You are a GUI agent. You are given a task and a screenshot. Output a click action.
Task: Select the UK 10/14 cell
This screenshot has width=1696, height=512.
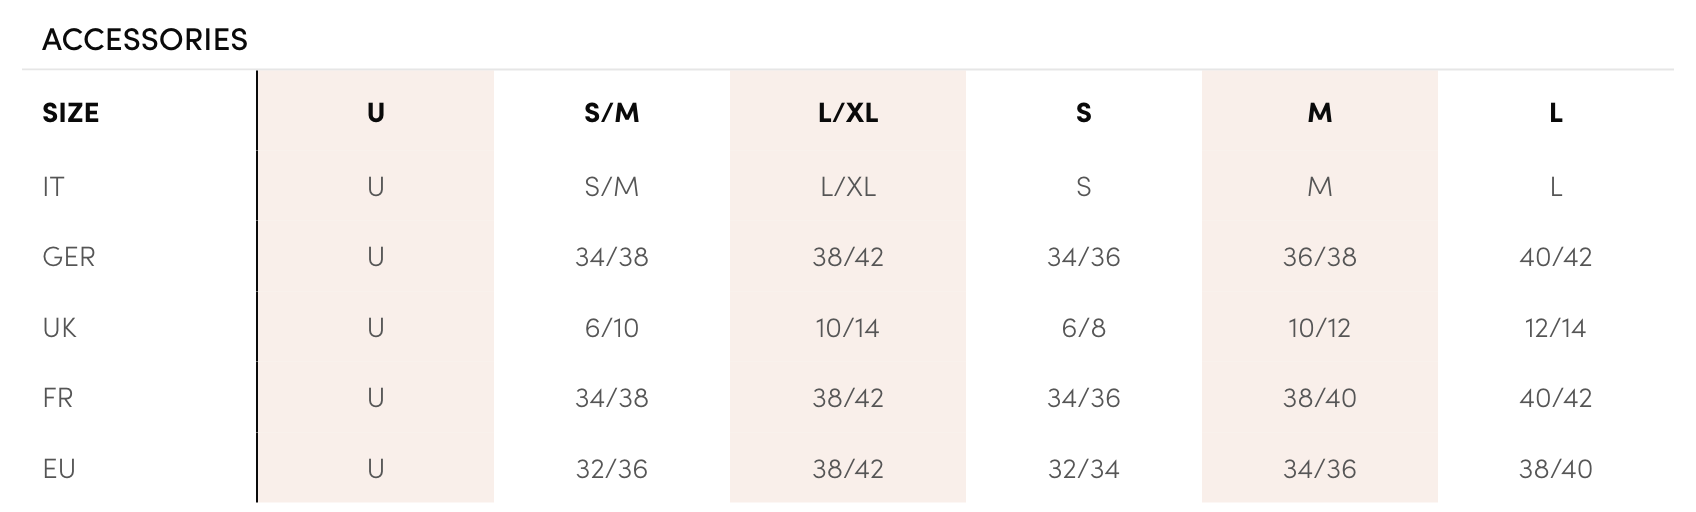point(848,328)
